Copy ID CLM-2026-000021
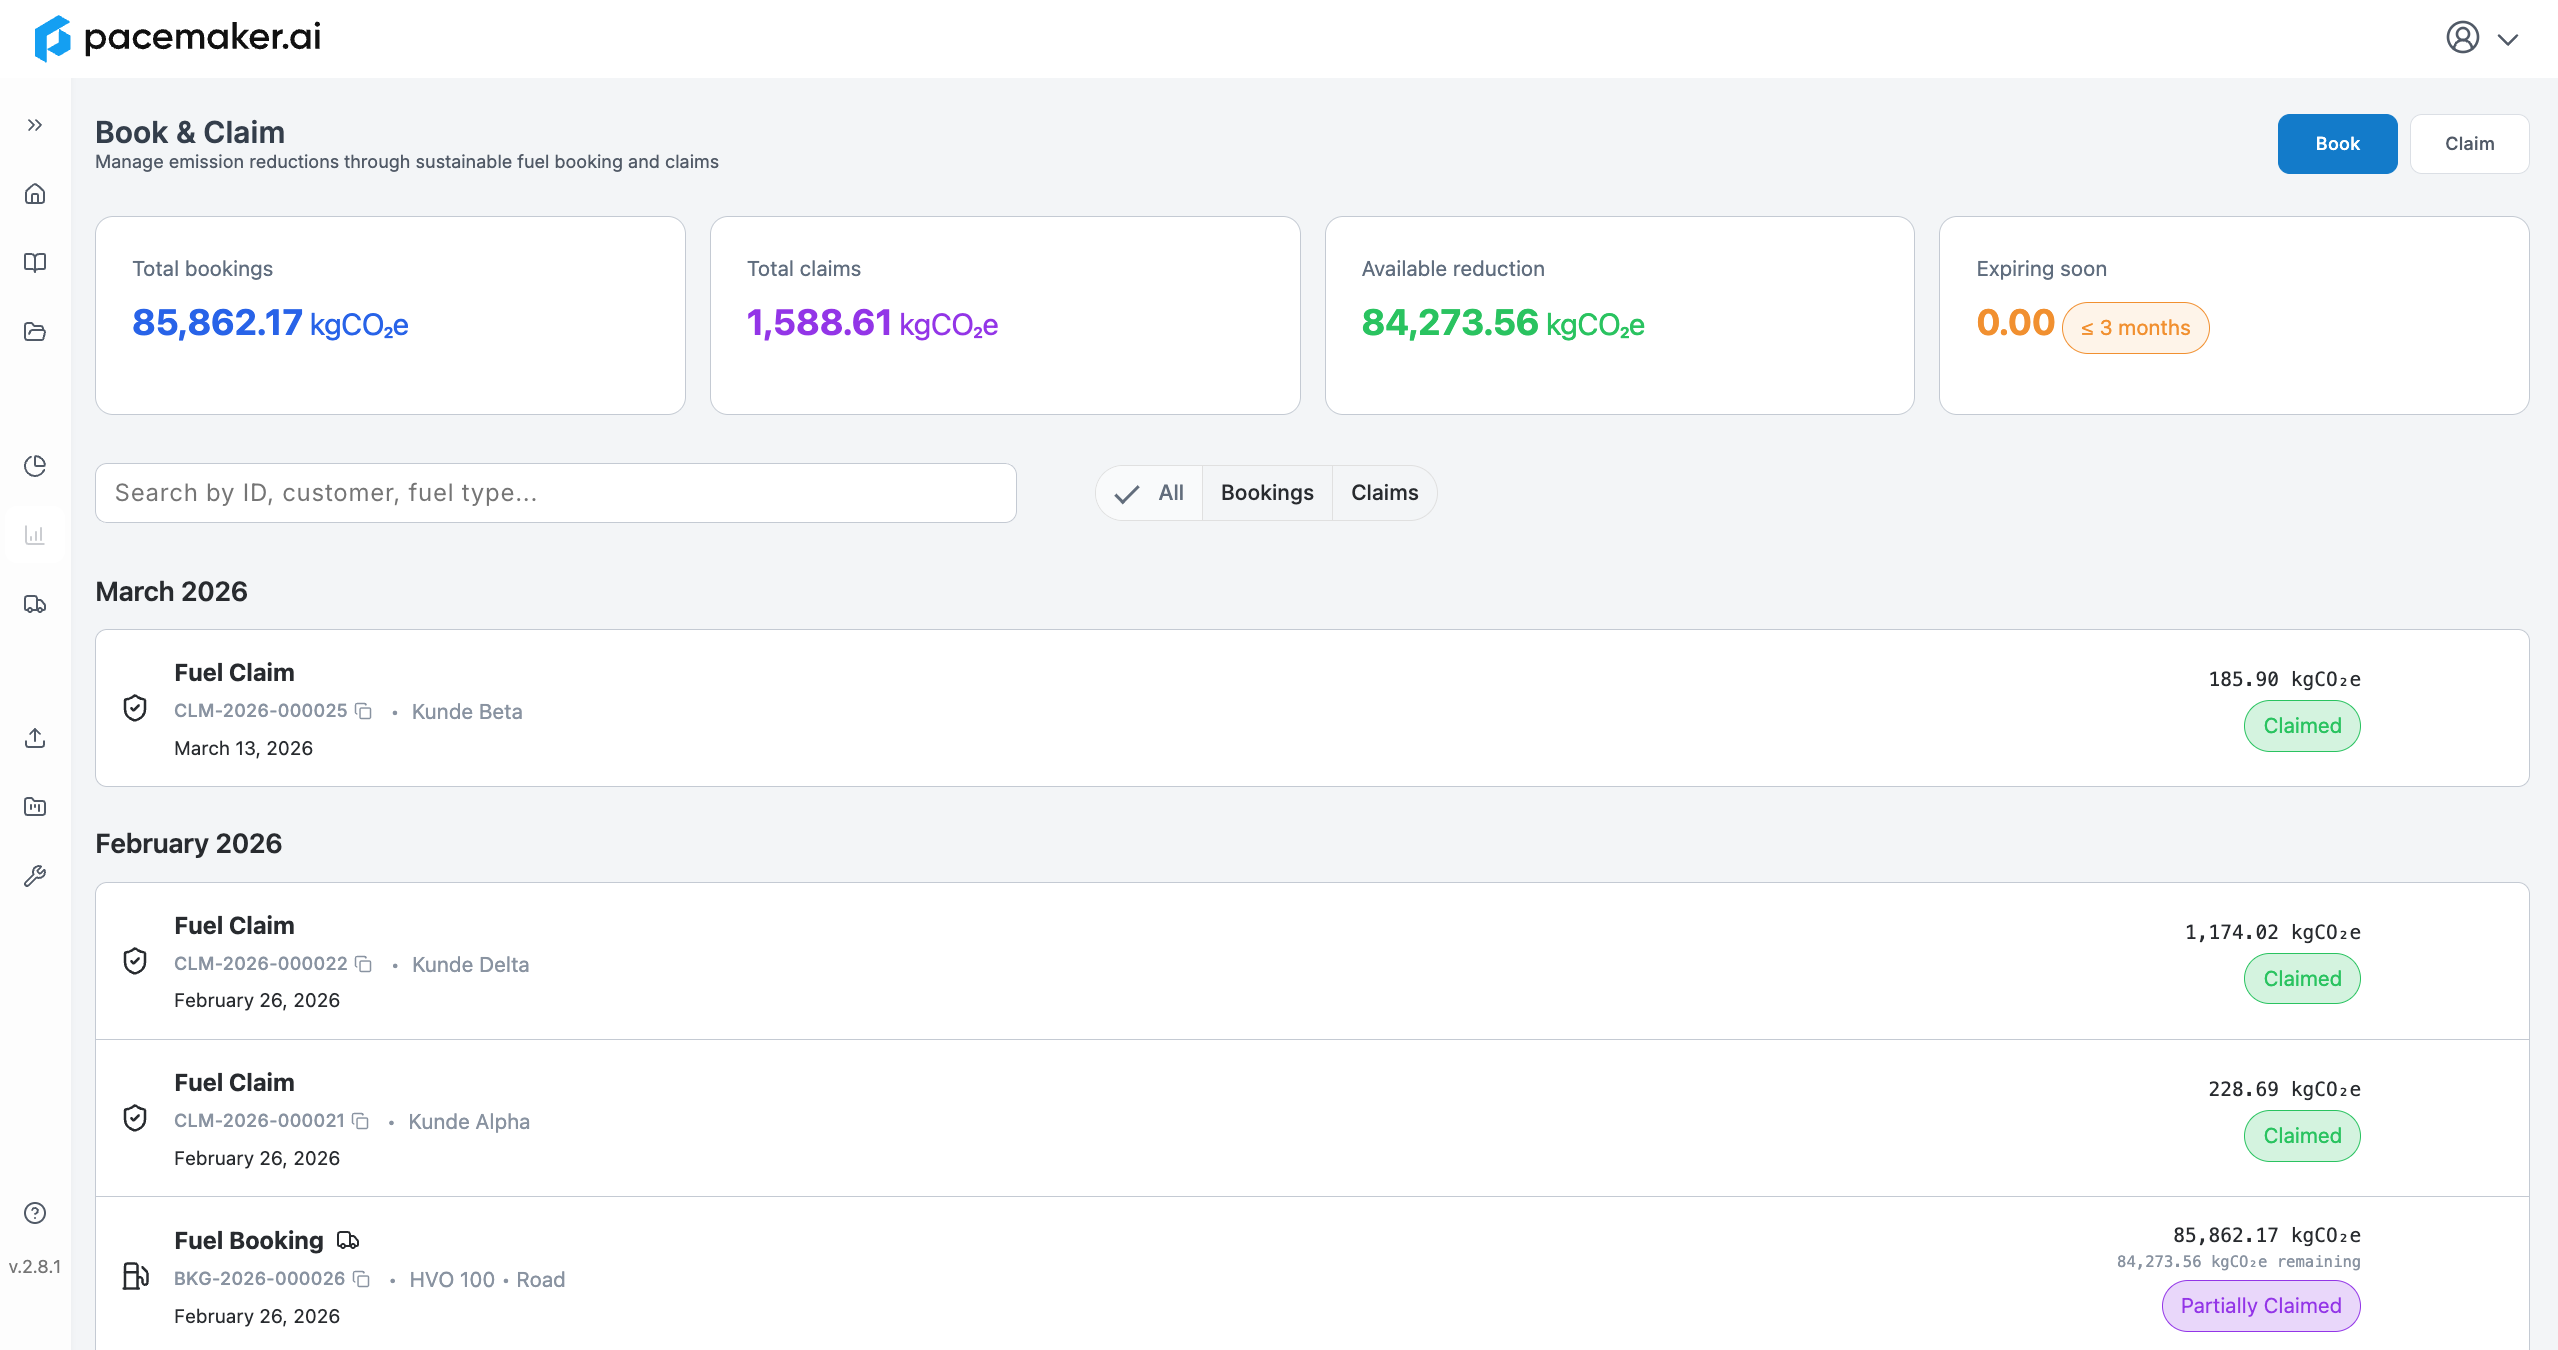The width and height of the screenshot is (2558, 1350). pos(361,1121)
